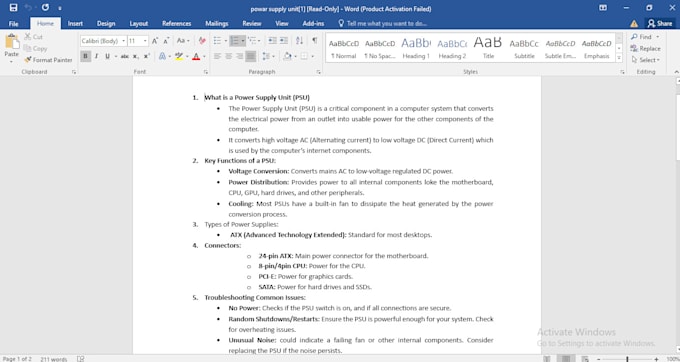This screenshot has height=362, width=680.
Task: Apply the Title style
Action: click(x=488, y=48)
